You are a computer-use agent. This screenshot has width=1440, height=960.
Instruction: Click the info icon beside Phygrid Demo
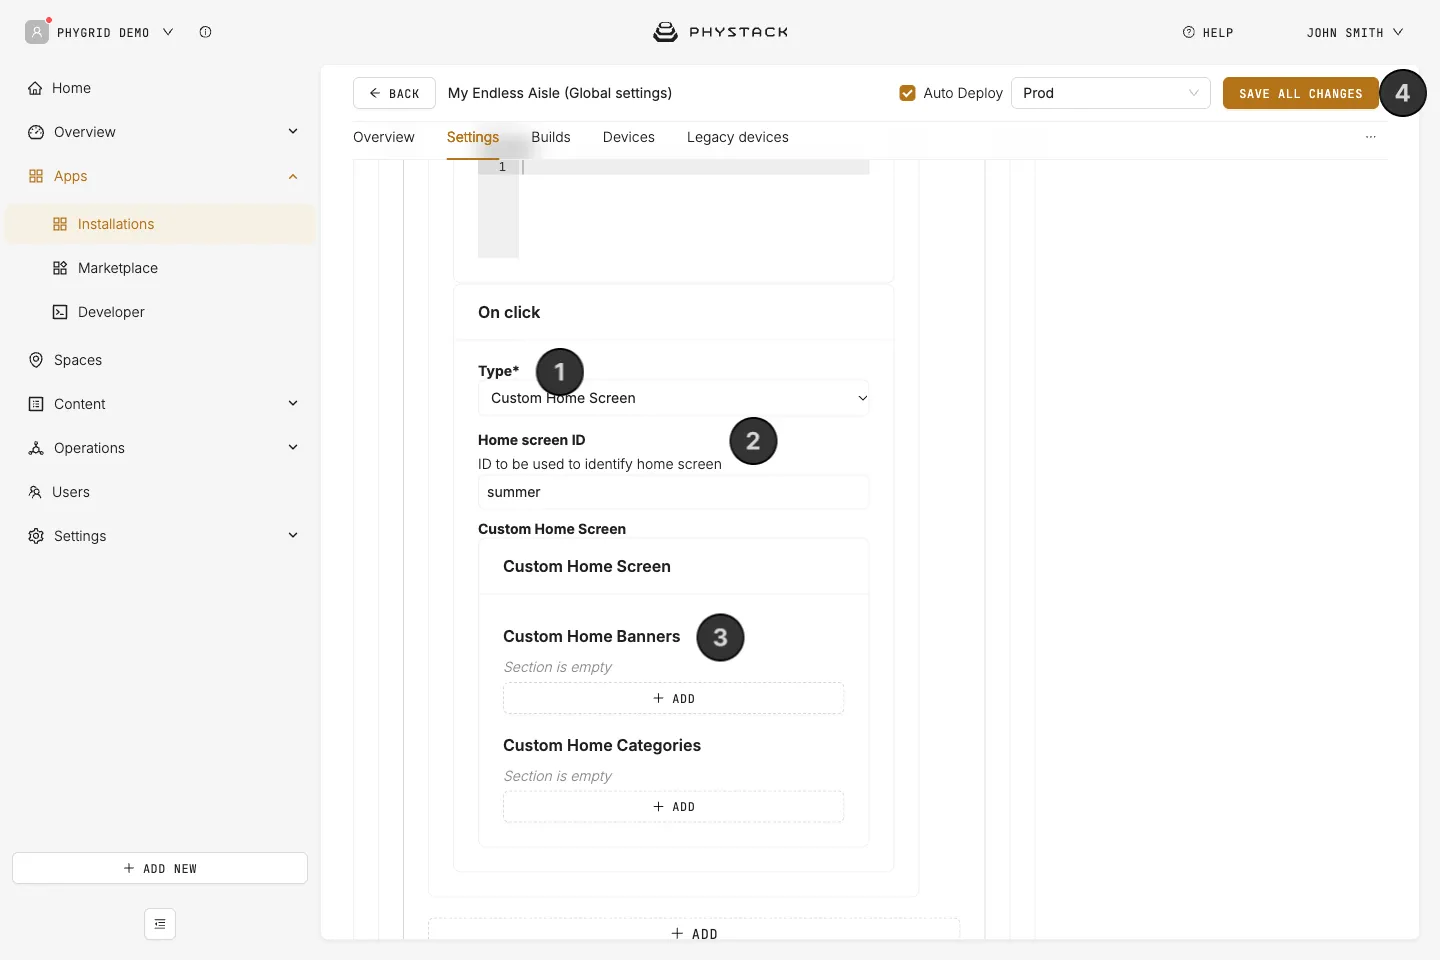coord(205,32)
